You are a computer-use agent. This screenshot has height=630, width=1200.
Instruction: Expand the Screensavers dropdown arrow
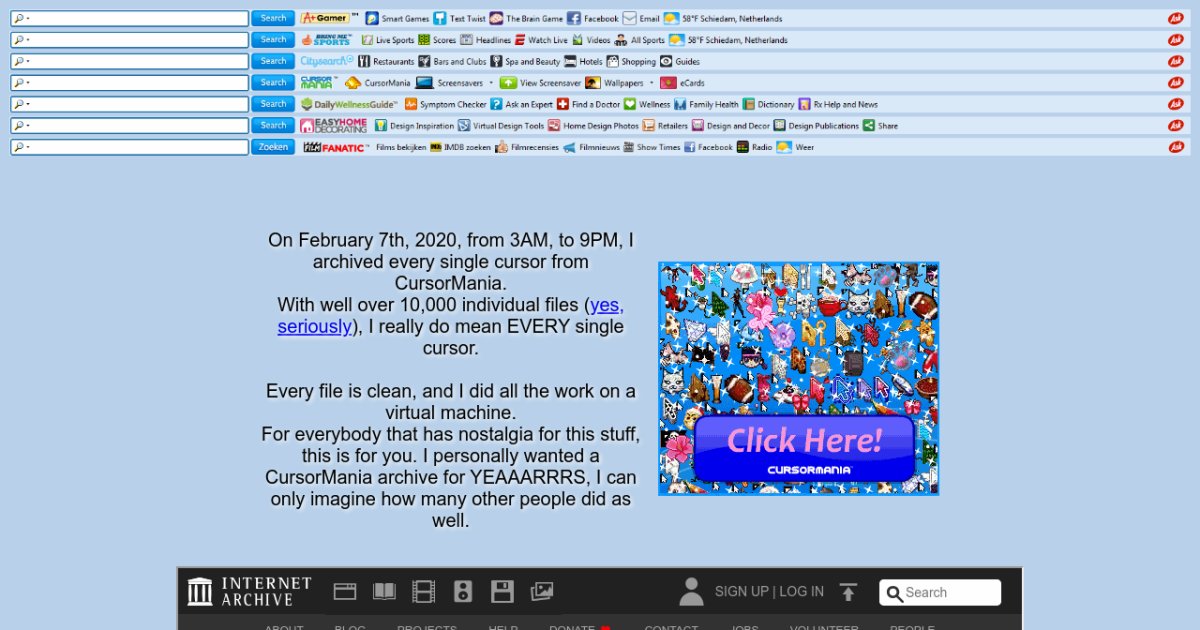[490, 83]
